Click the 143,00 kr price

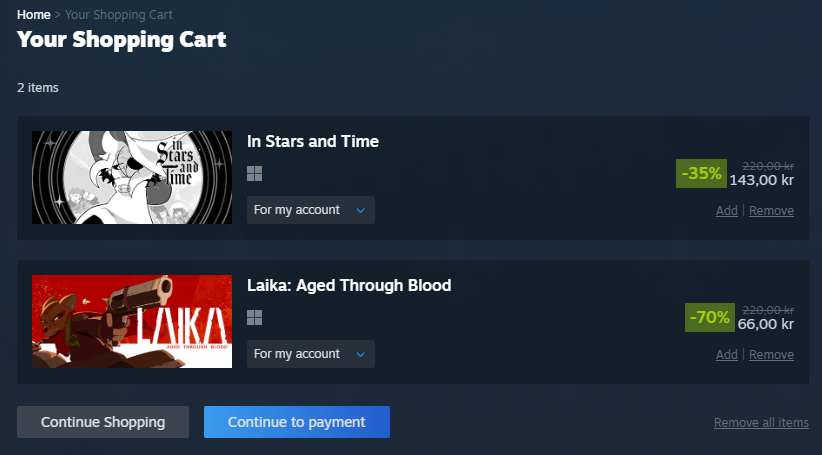point(761,181)
